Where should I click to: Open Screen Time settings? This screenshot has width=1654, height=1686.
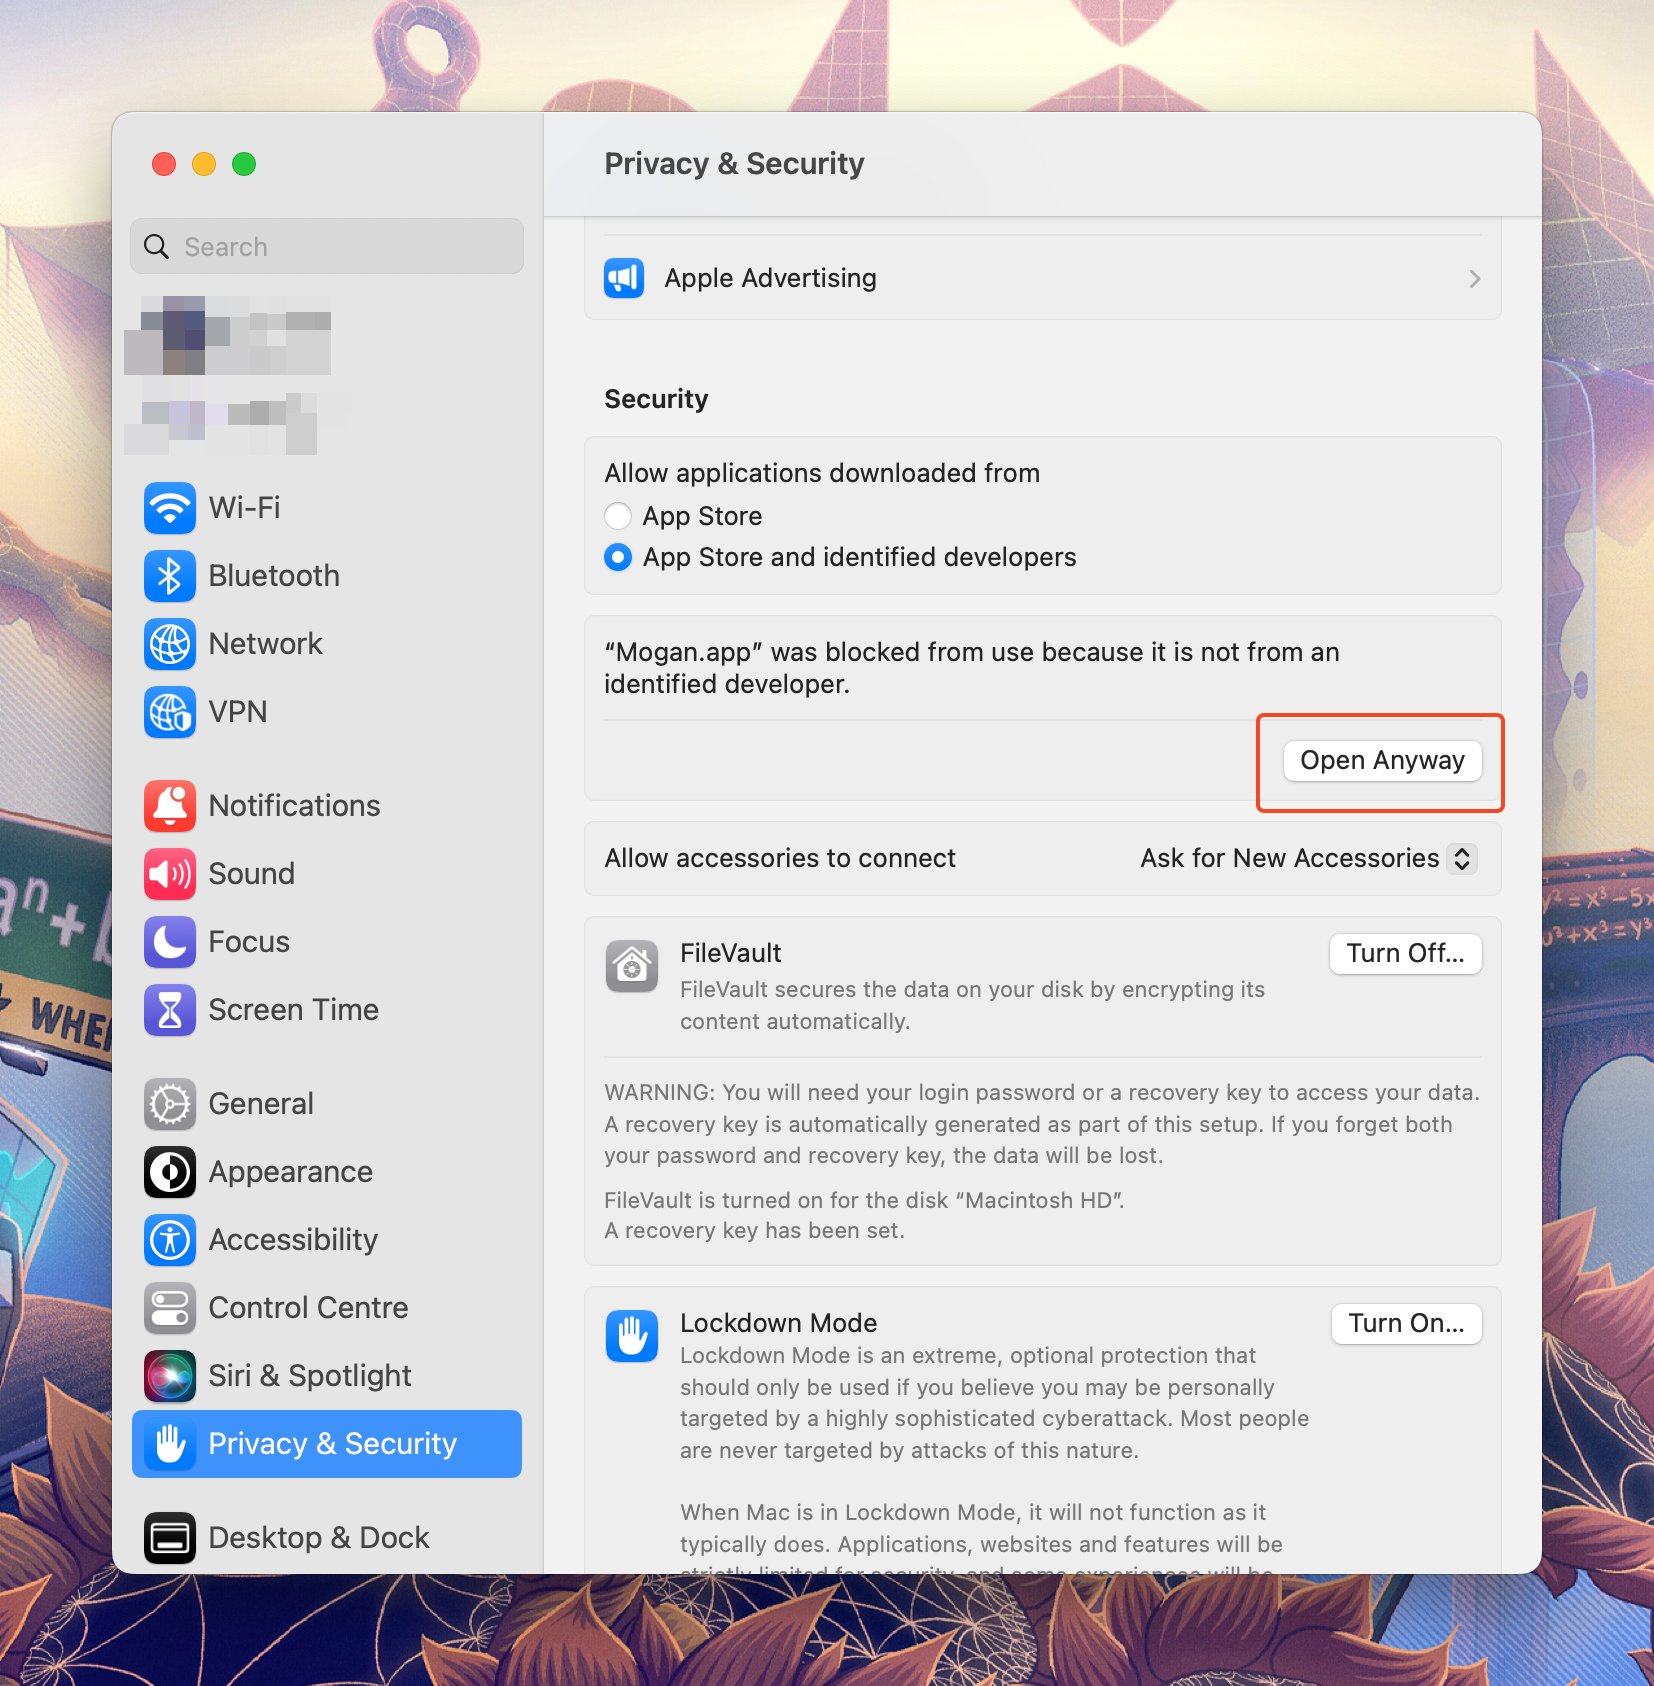point(293,1009)
